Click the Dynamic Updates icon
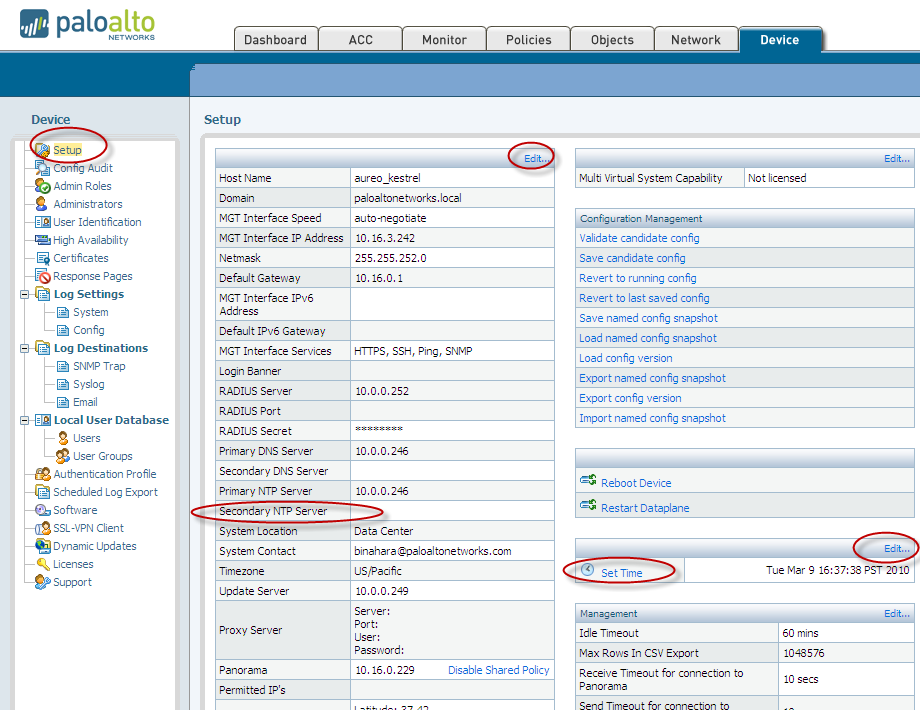920x710 pixels. (x=43, y=546)
